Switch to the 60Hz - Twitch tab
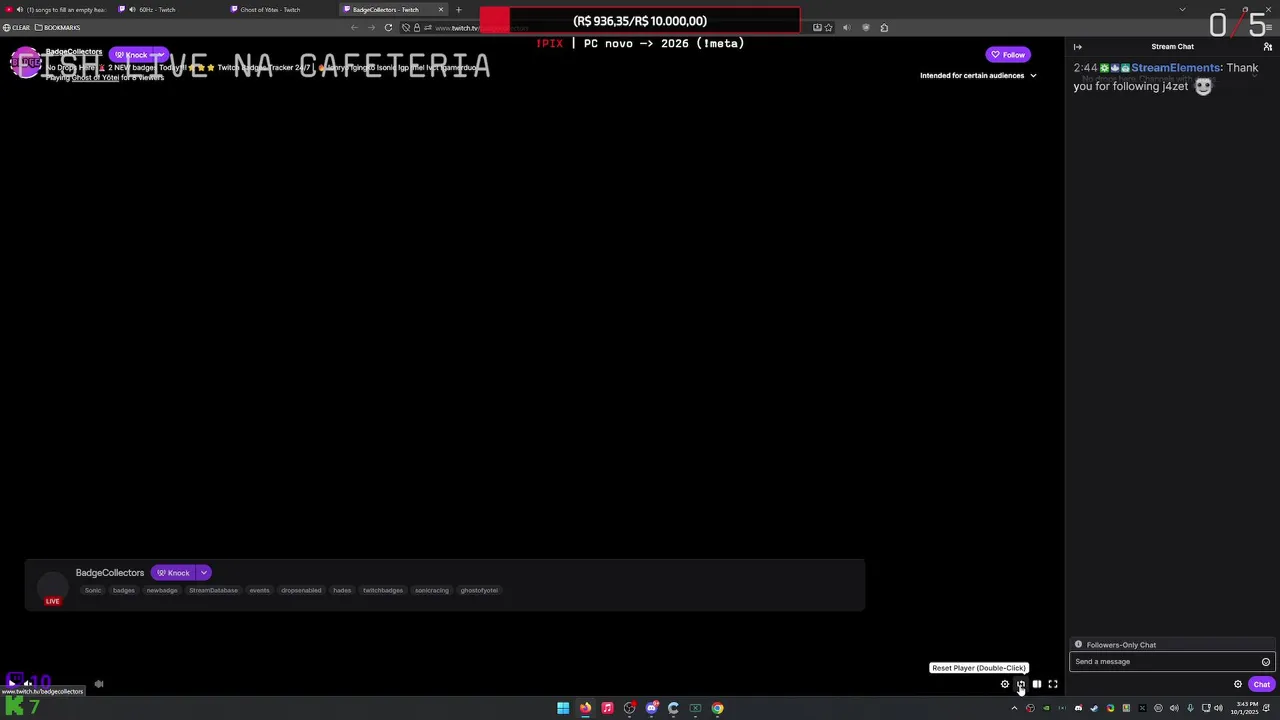Screen dimensions: 1280x720 pyautogui.click(x=167, y=10)
